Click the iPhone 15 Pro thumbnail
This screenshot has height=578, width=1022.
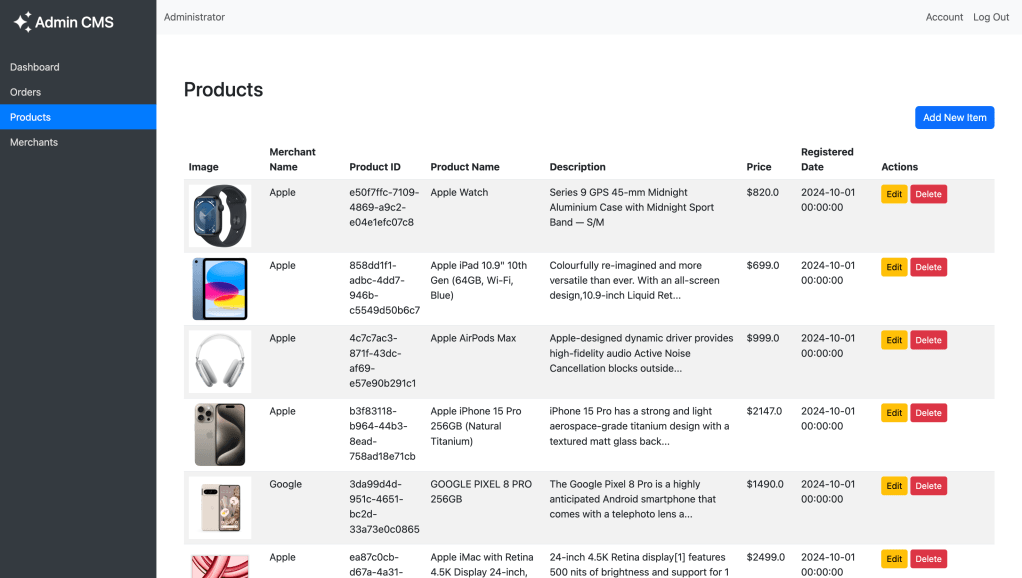[219, 434]
